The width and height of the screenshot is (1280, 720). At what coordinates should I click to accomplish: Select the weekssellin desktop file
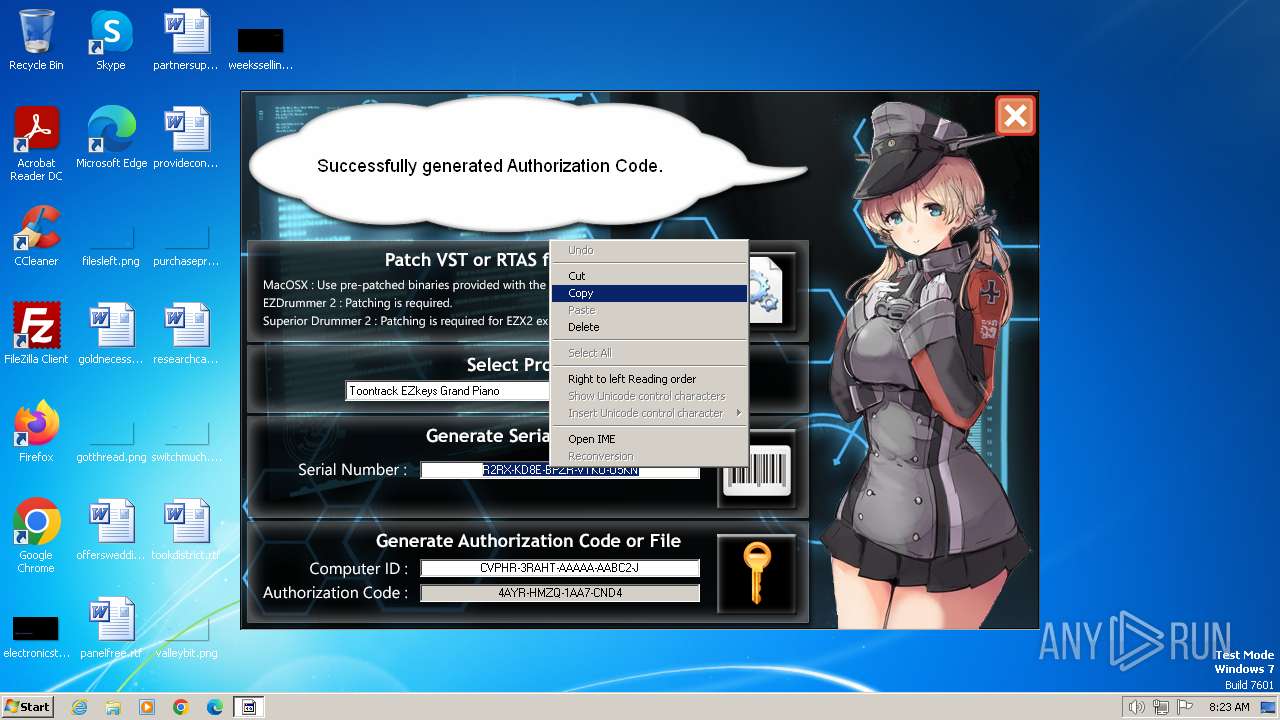click(x=260, y=48)
